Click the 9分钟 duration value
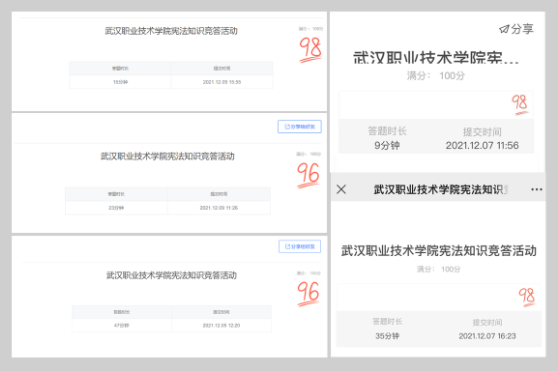 (x=387, y=145)
